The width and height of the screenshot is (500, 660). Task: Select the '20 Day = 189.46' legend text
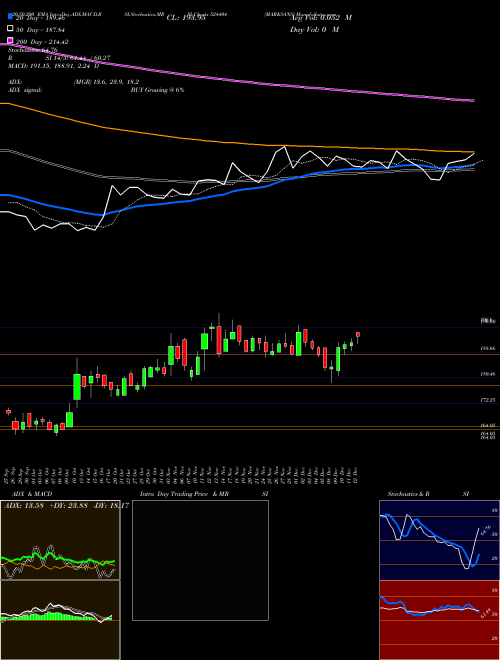click(x=40, y=18)
